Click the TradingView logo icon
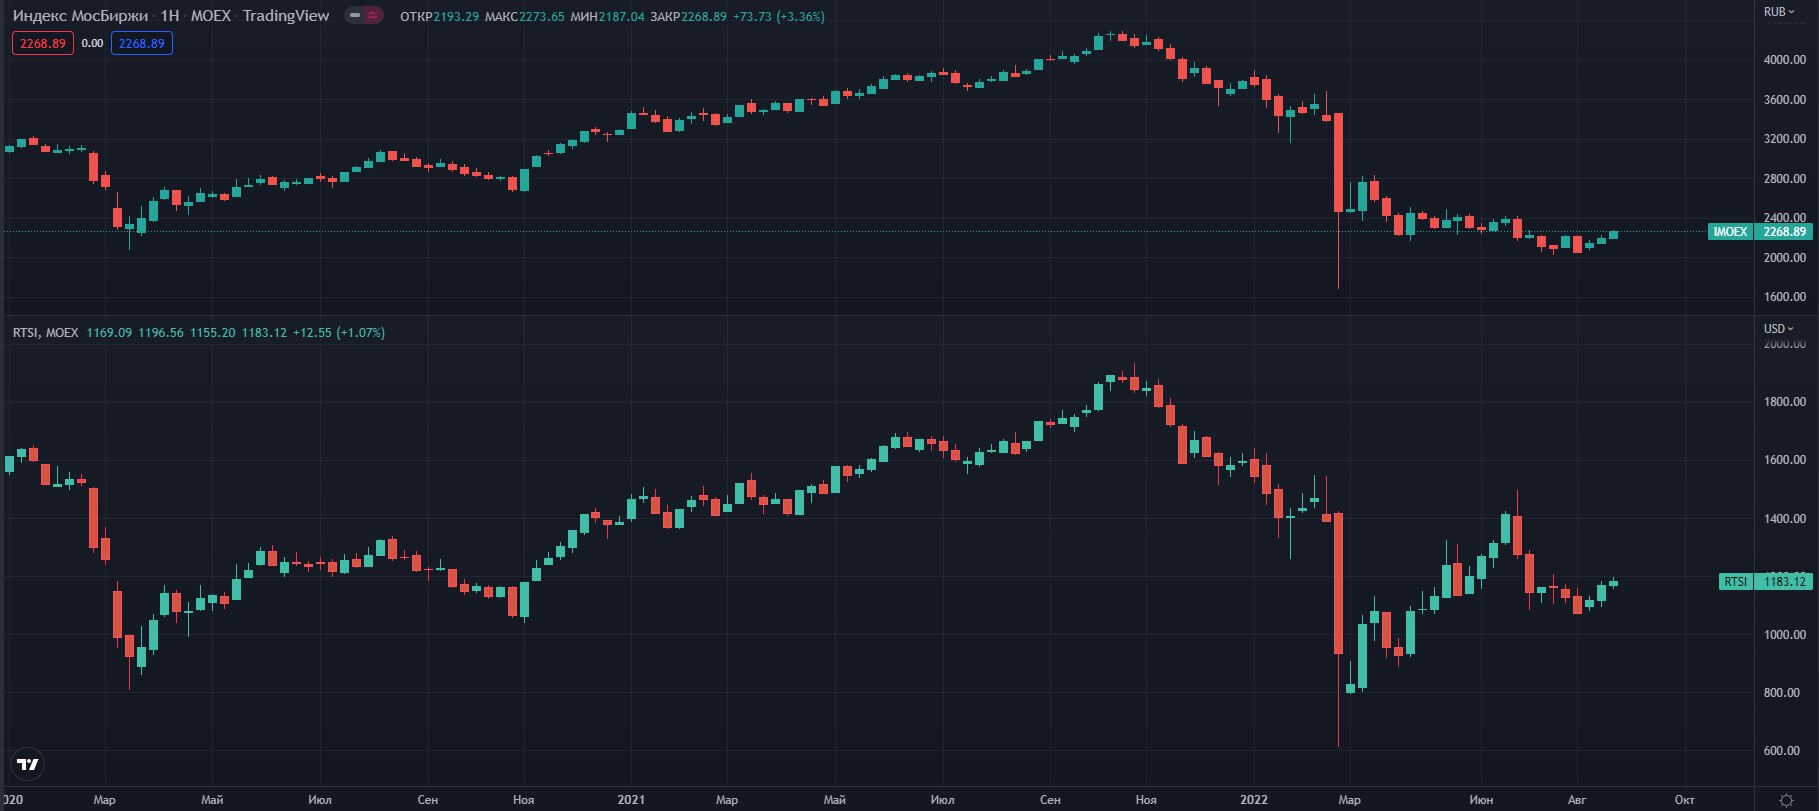 click(29, 765)
